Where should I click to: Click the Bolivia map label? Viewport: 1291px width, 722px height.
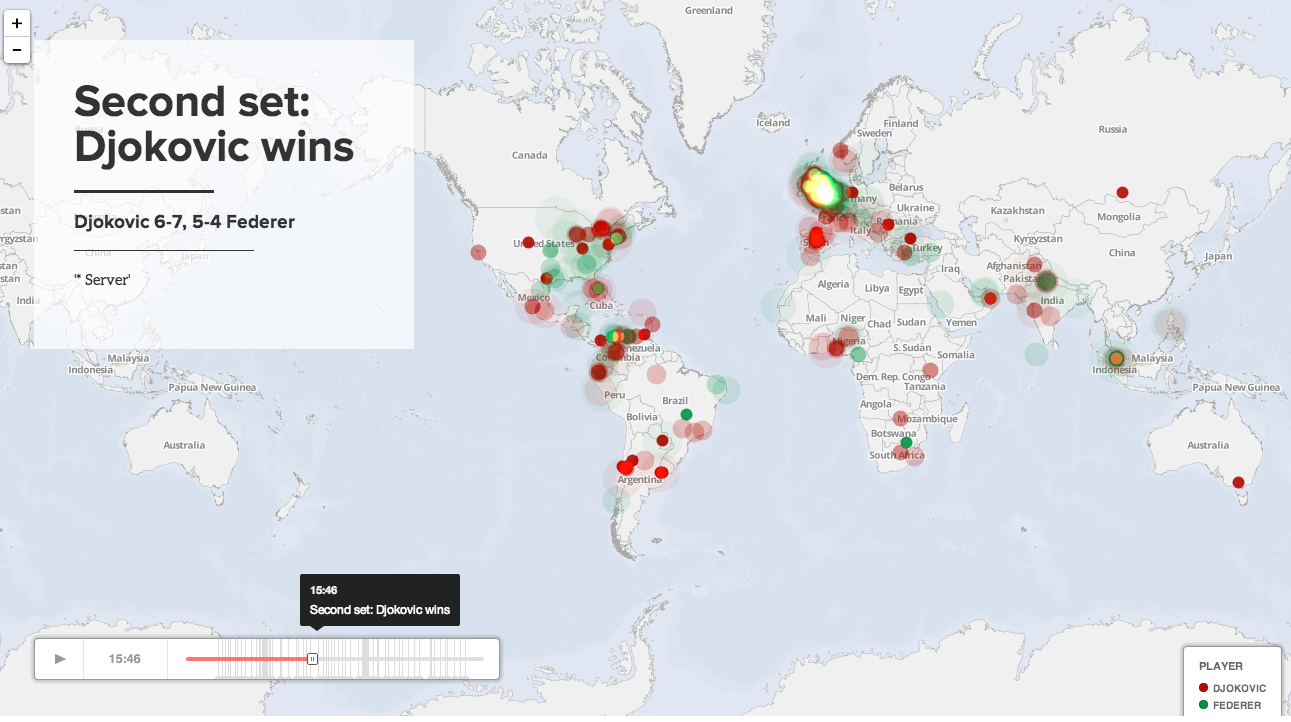(x=642, y=416)
